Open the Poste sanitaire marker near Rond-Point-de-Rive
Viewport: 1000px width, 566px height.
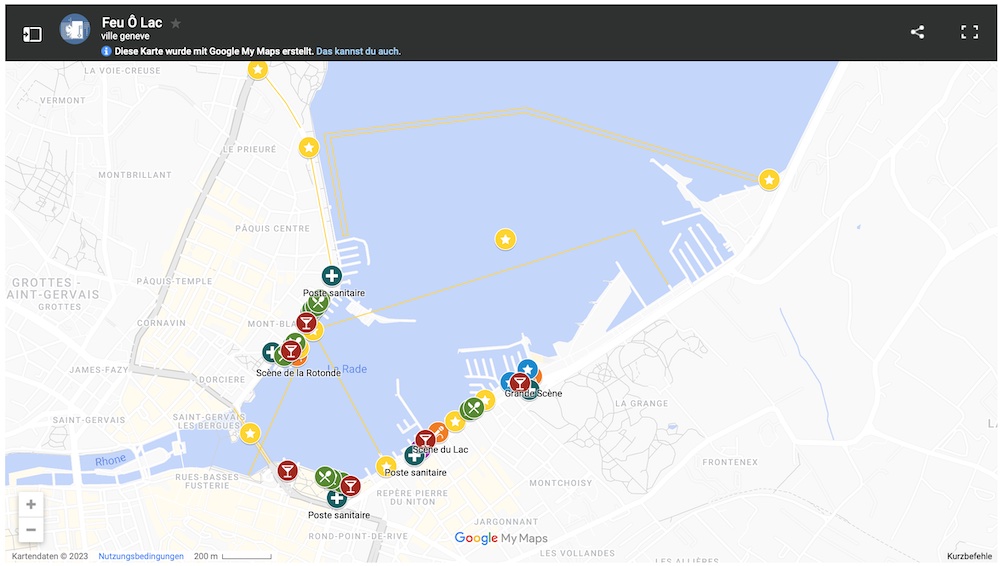coord(337,498)
